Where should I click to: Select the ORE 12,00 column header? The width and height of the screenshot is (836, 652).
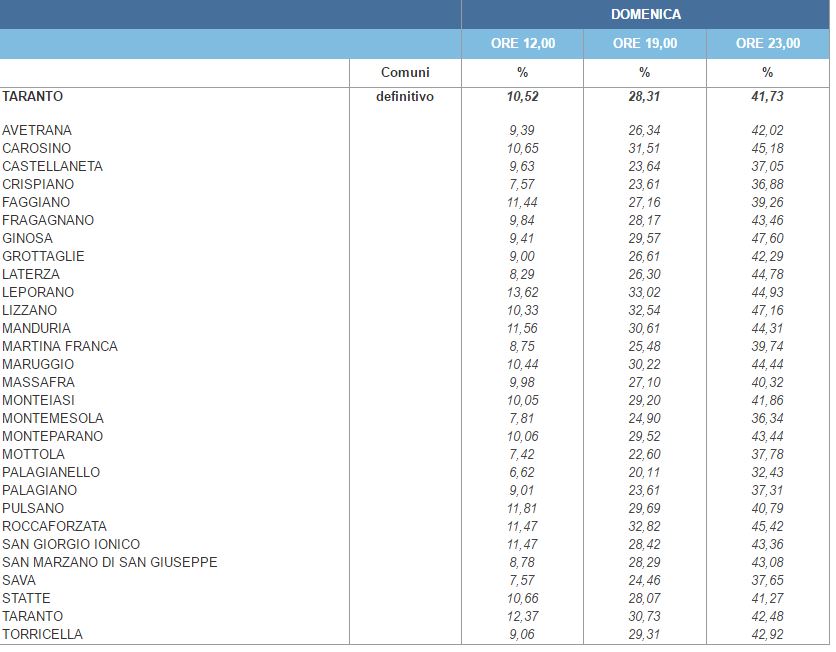tap(522, 43)
